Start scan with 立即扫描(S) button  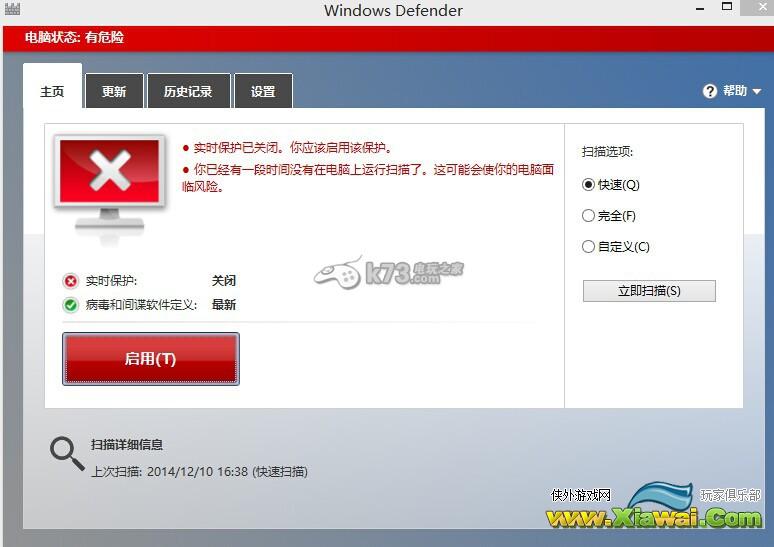(x=649, y=291)
